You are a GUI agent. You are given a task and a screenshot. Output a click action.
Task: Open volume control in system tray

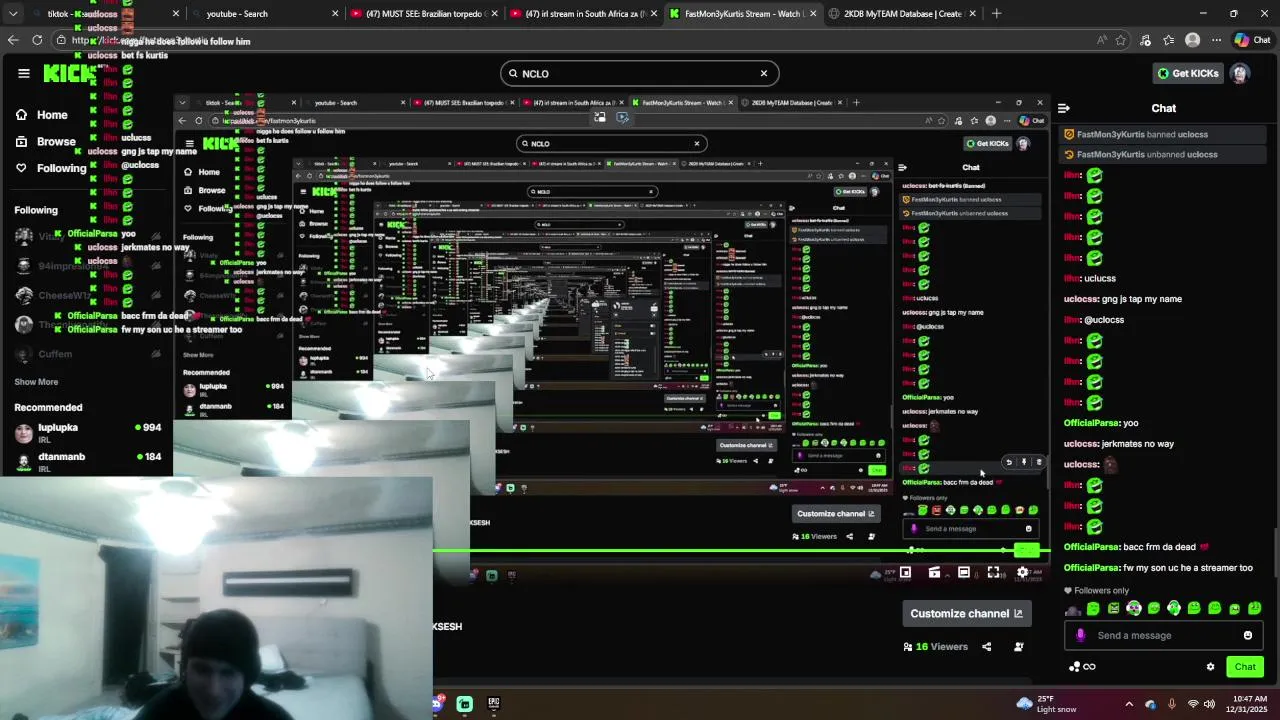(1209, 704)
